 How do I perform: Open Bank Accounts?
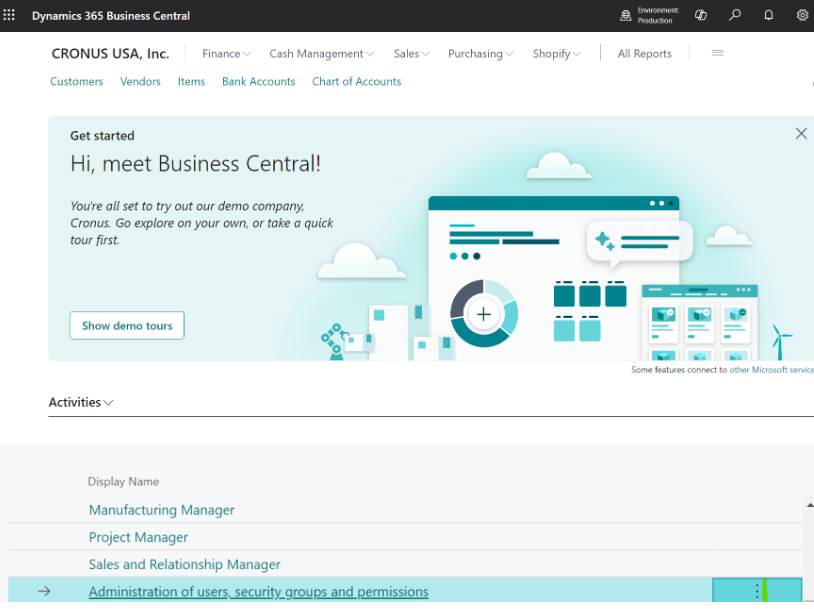click(259, 82)
